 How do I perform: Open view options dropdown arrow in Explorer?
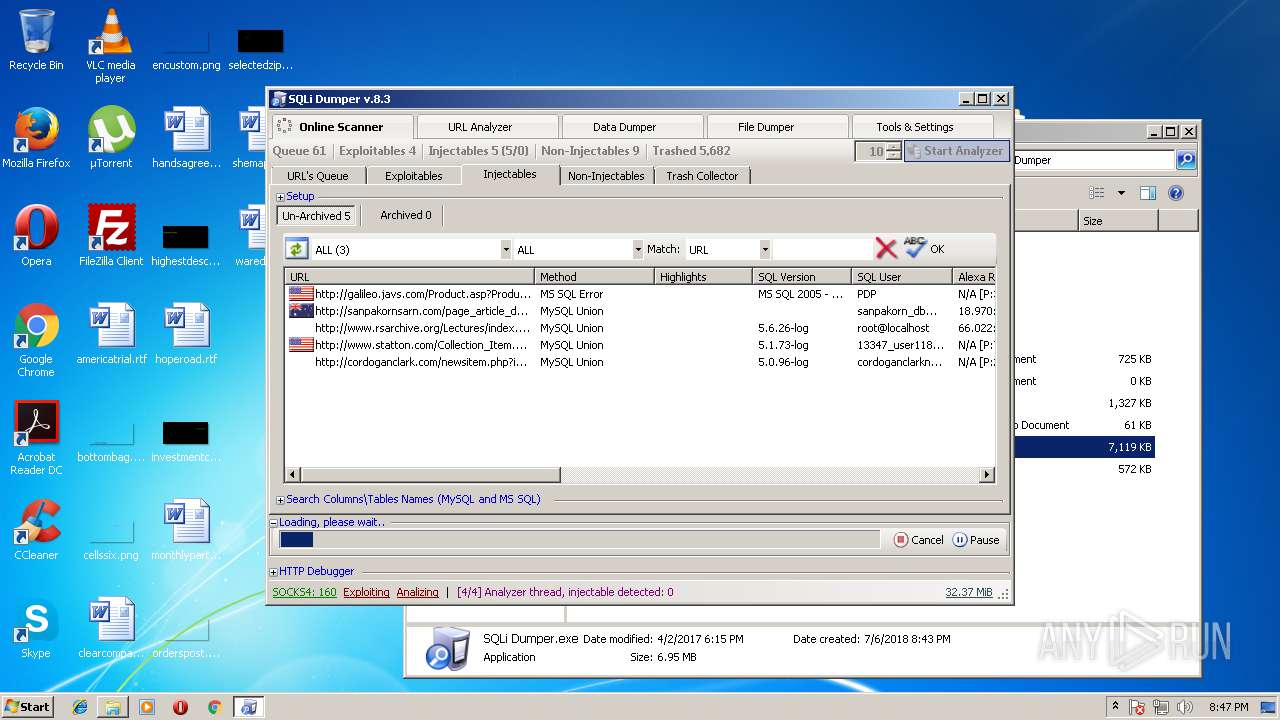1121,193
